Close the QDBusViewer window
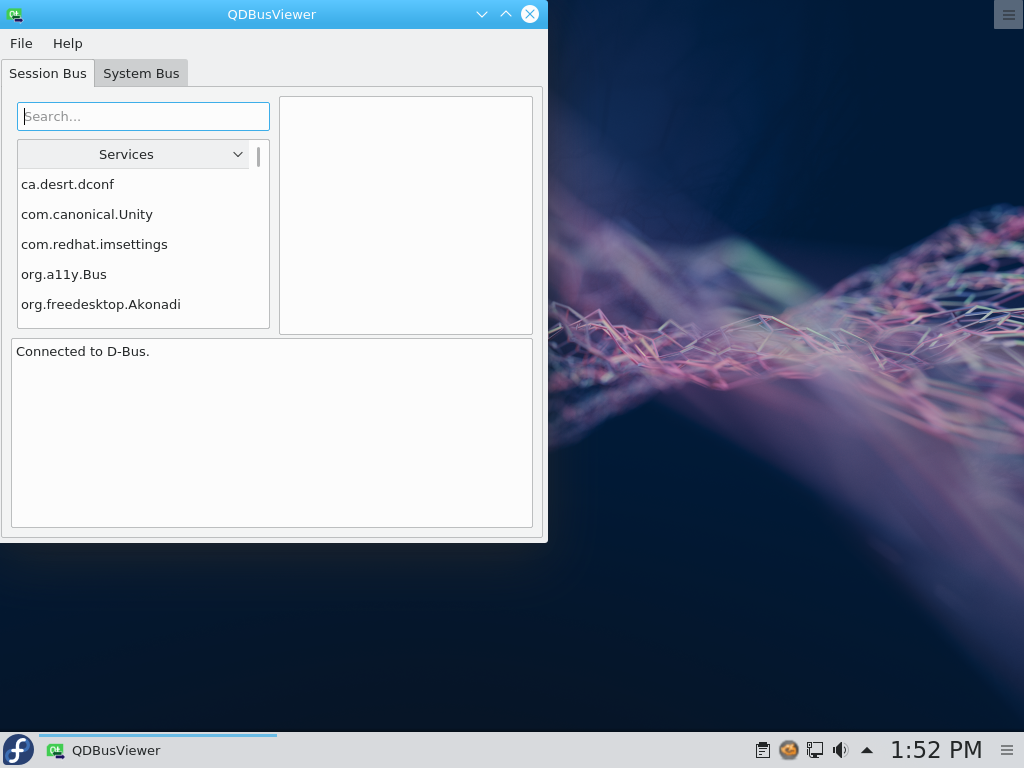This screenshot has height=768, width=1024. click(530, 14)
